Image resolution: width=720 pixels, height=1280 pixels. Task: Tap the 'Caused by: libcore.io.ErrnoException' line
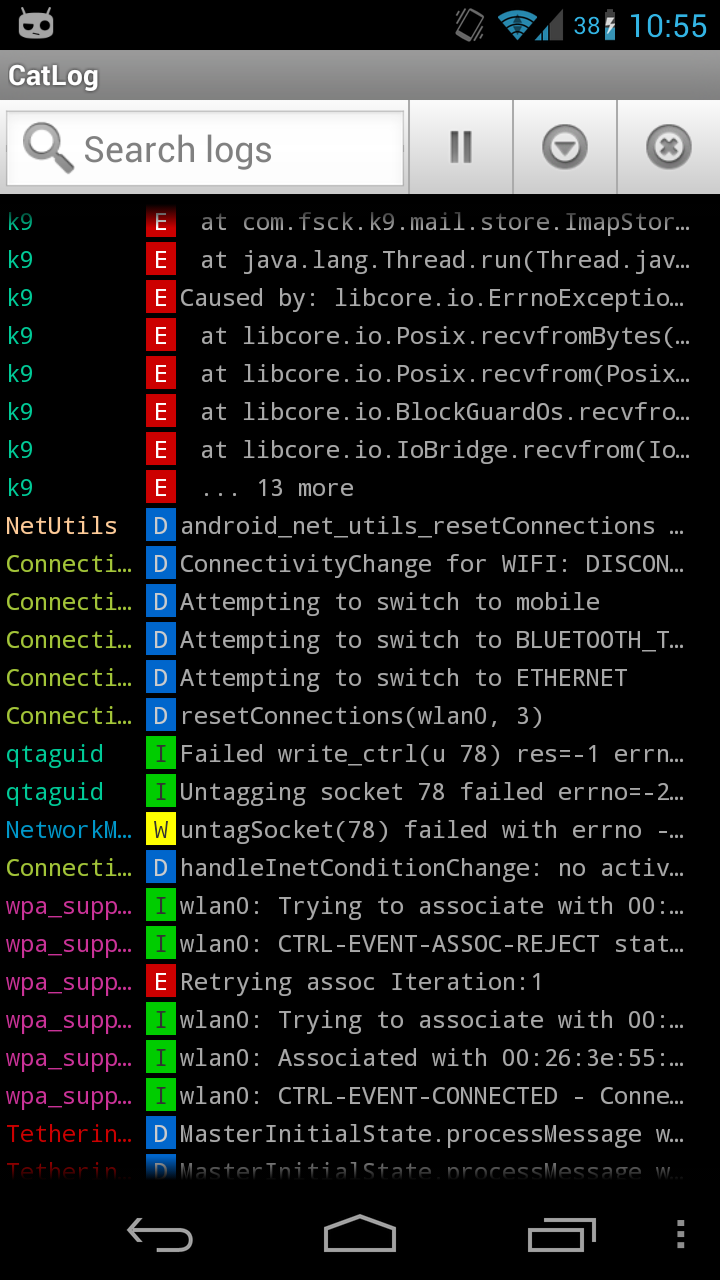(x=432, y=298)
